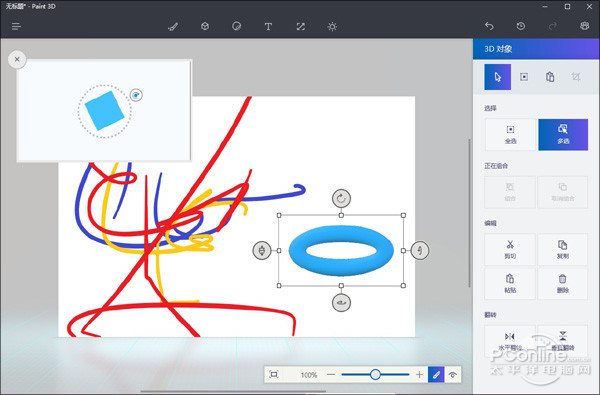Image resolution: width=600 pixels, height=395 pixels.
Task: Click the Z-axis rotate handle above torus
Action: tap(341, 199)
